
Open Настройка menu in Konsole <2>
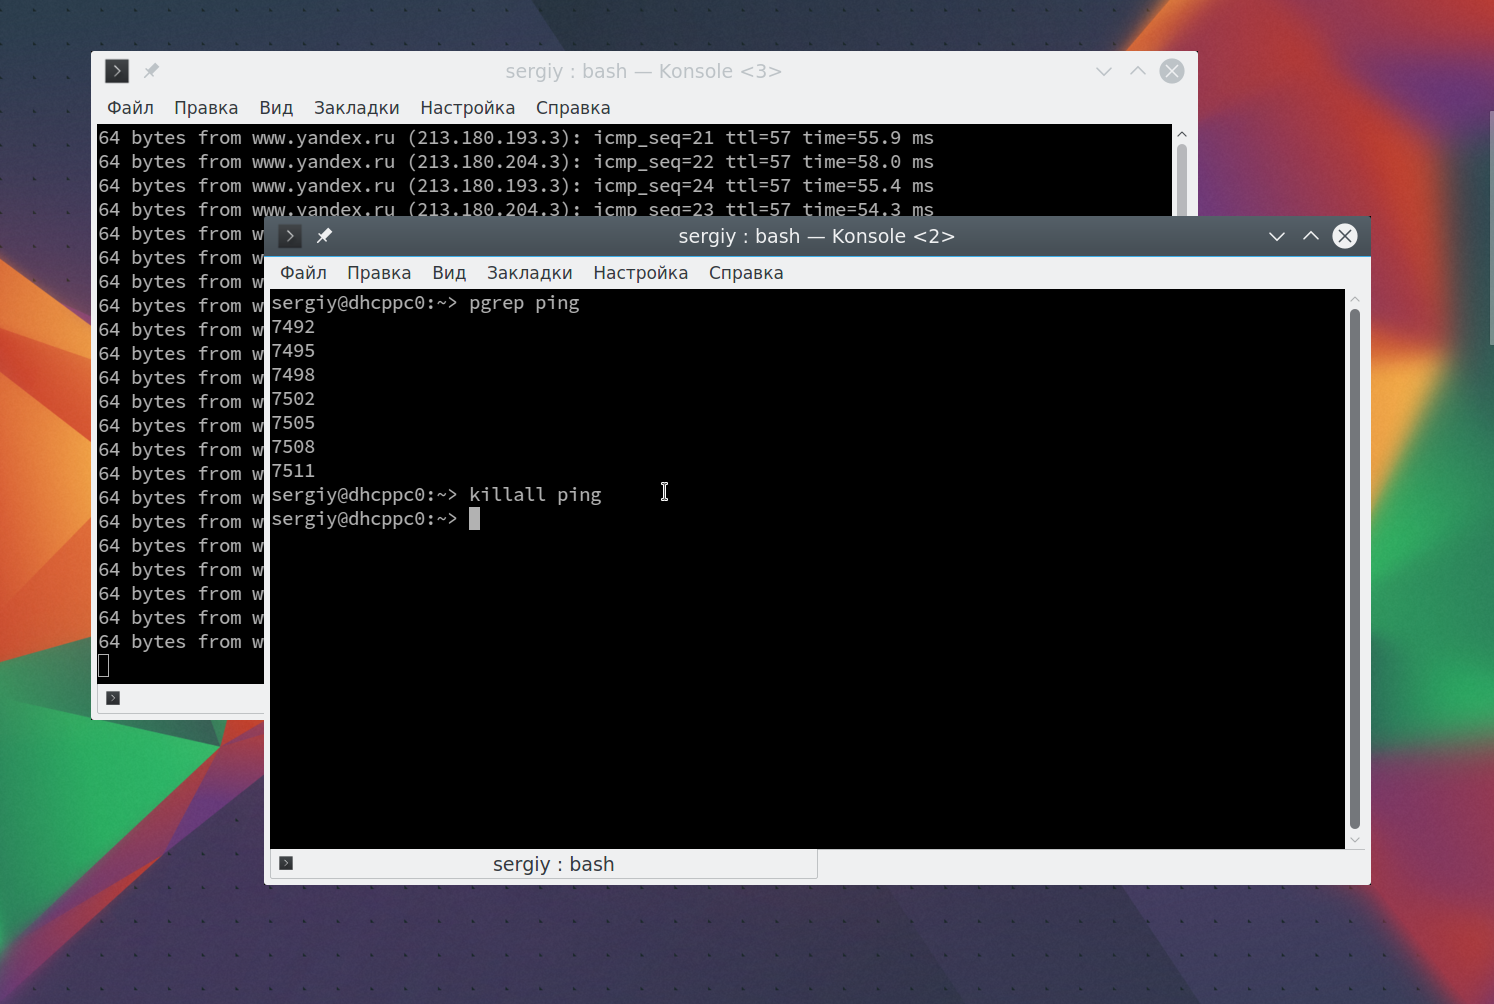click(641, 273)
